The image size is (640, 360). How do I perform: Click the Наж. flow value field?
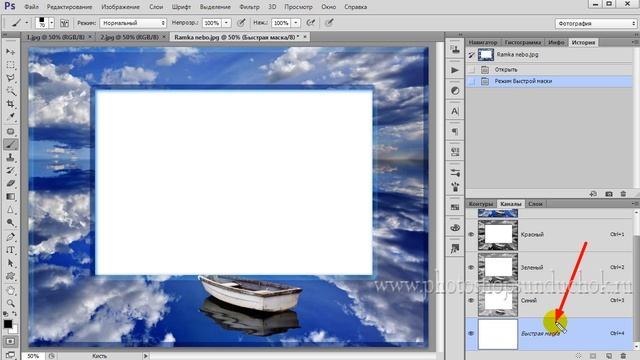281,23
